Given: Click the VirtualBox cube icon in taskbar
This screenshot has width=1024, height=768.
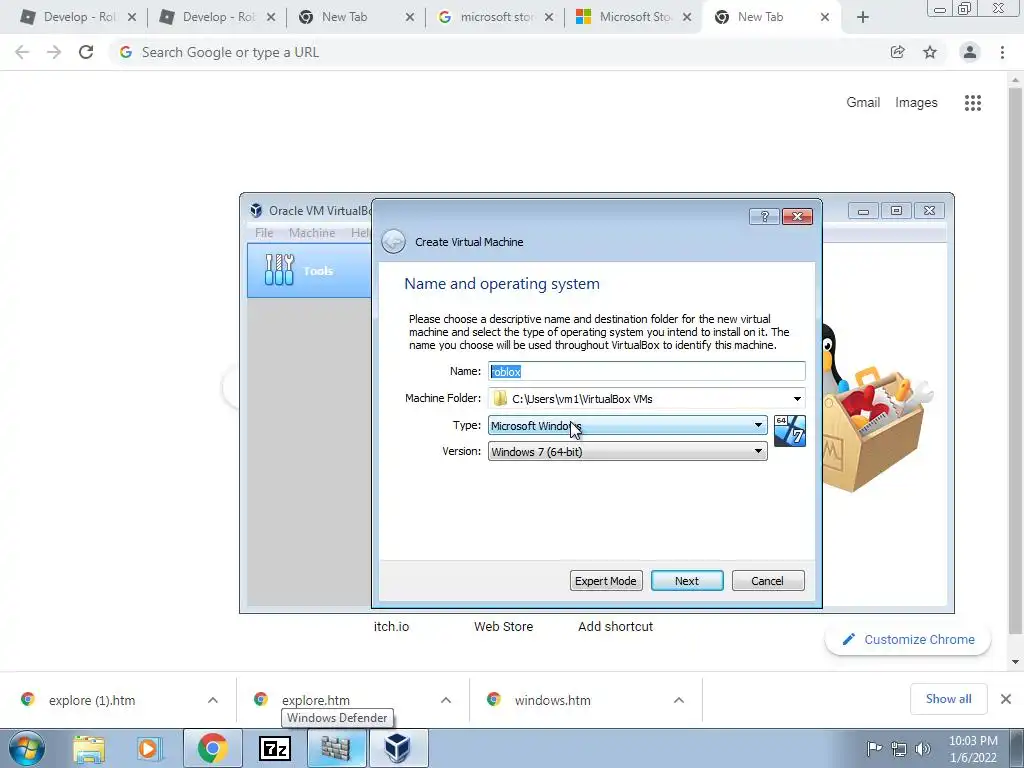Looking at the screenshot, I should [x=397, y=748].
